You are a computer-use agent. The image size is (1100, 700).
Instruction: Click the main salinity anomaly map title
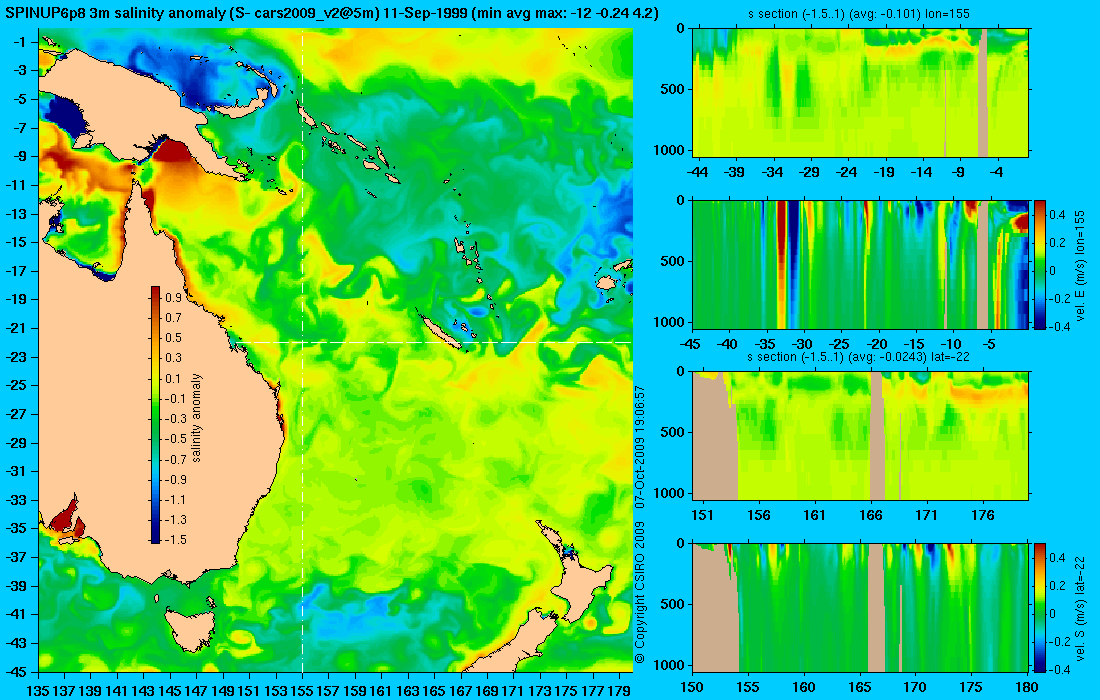pos(334,13)
